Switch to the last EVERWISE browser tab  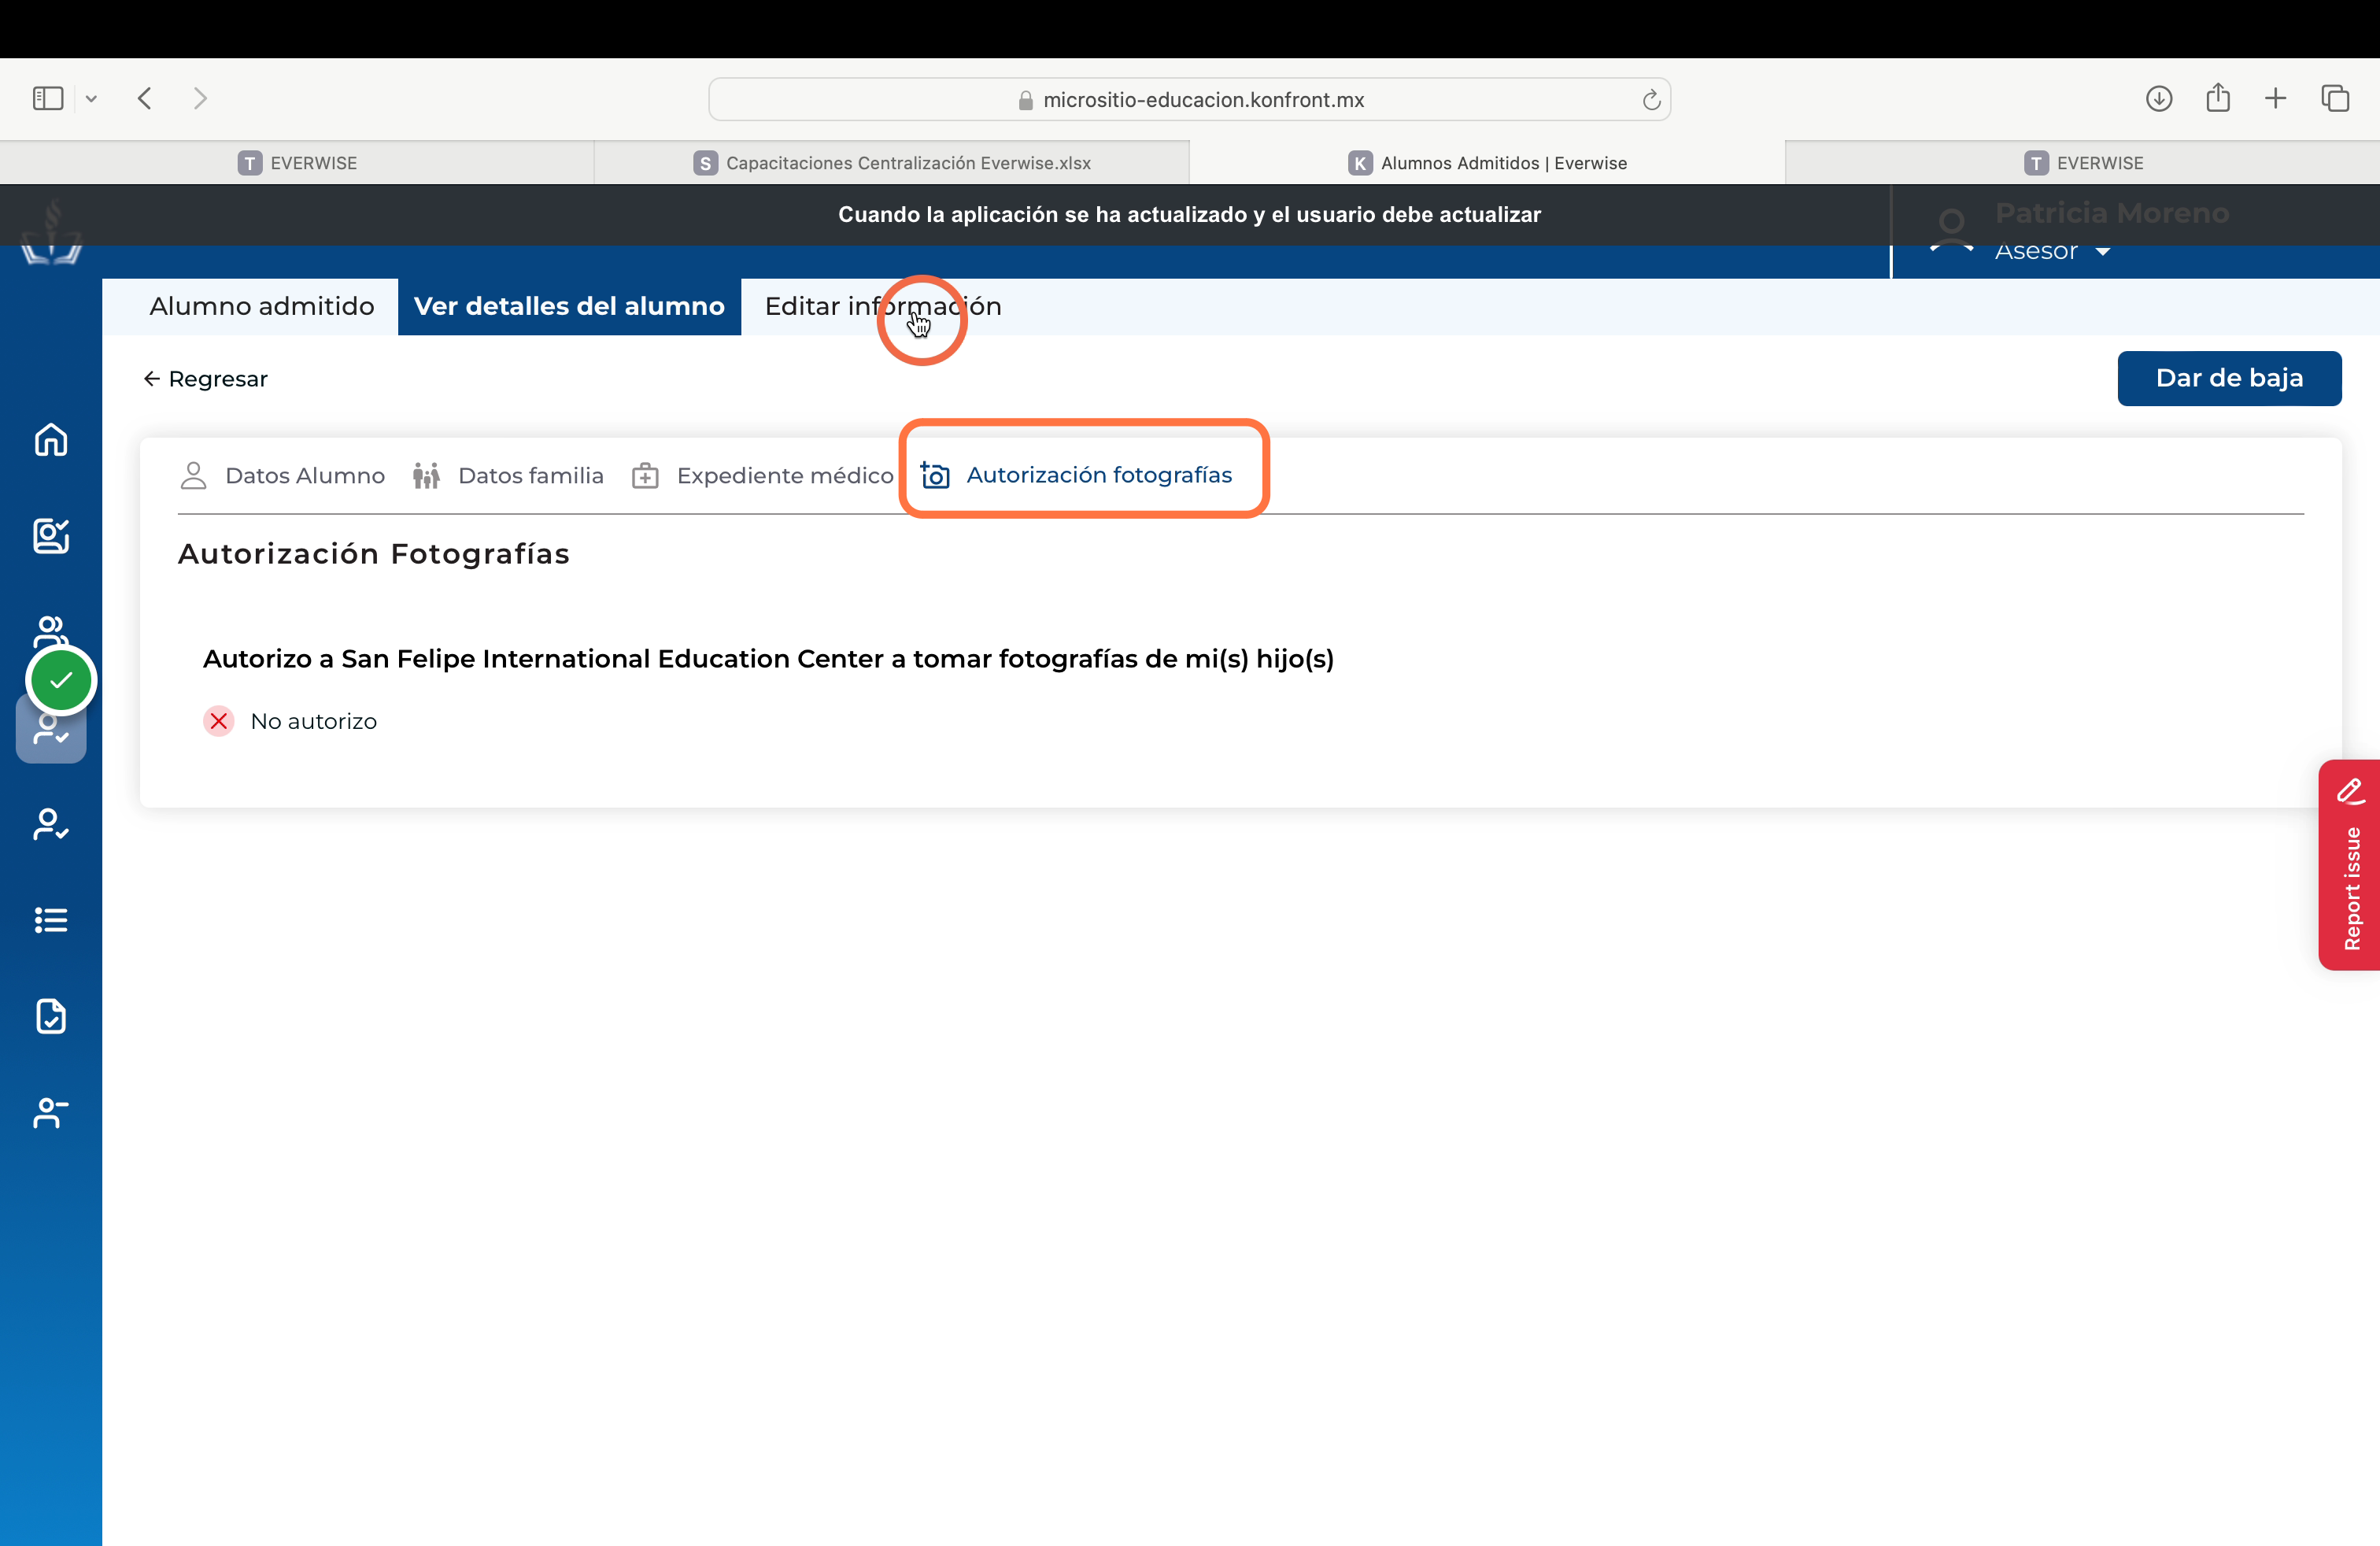pos(2083,163)
